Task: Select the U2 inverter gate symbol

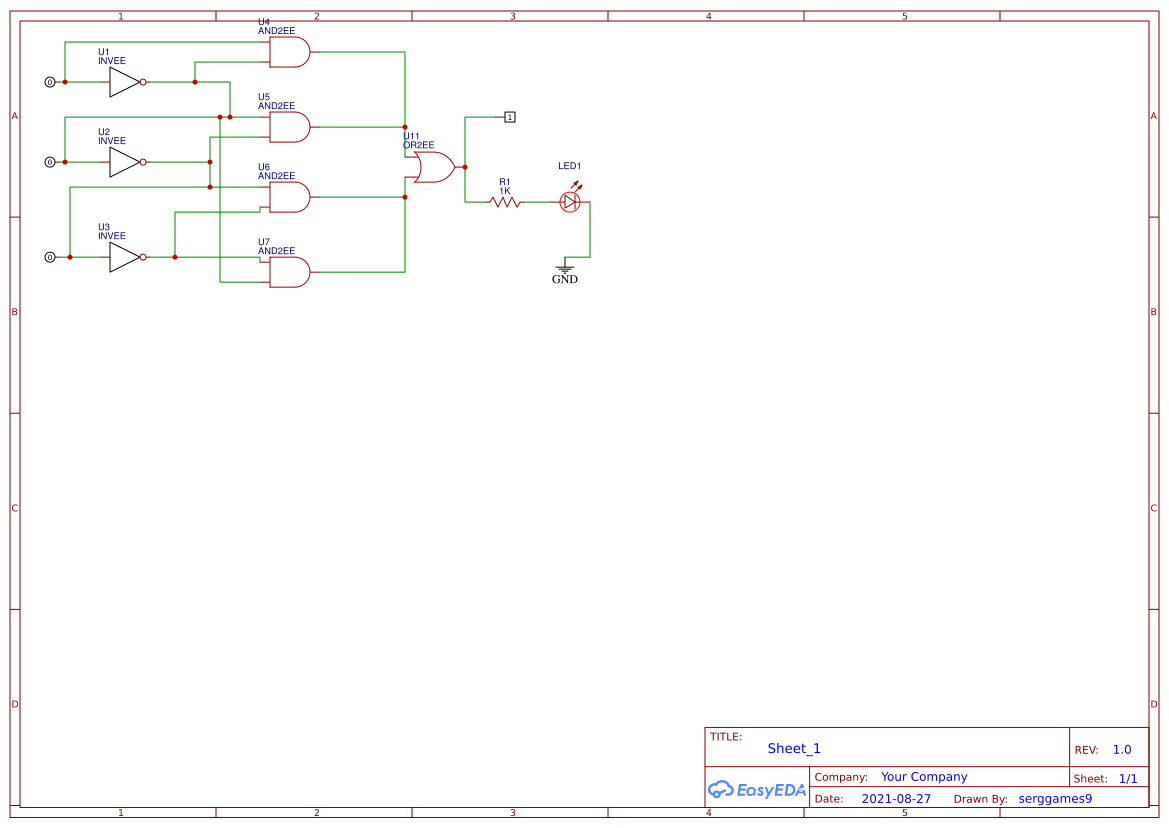Action: (x=125, y=162)
